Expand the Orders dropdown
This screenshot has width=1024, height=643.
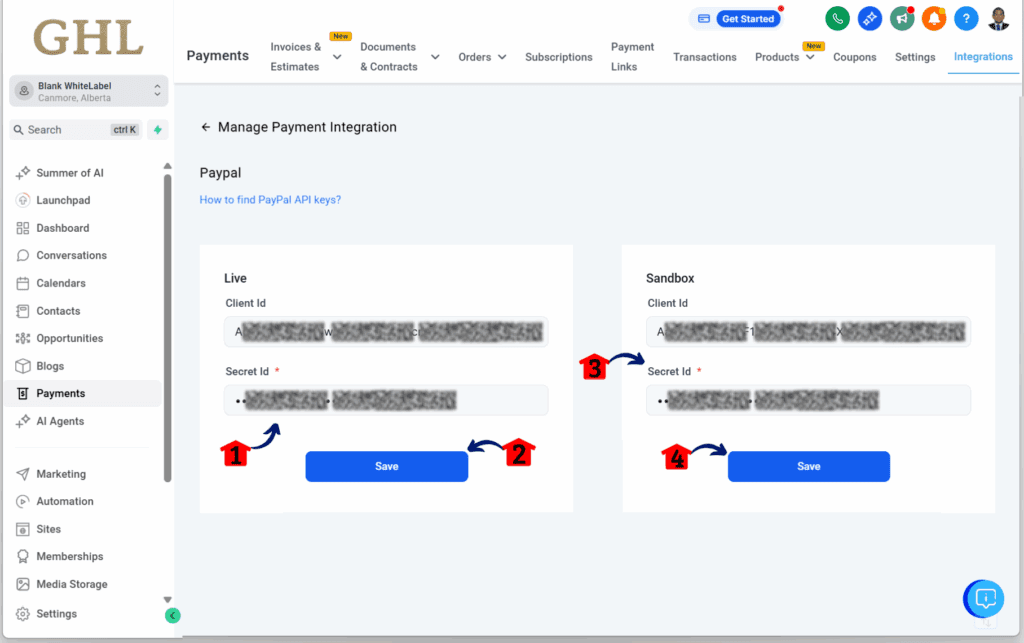click(483, 57)
